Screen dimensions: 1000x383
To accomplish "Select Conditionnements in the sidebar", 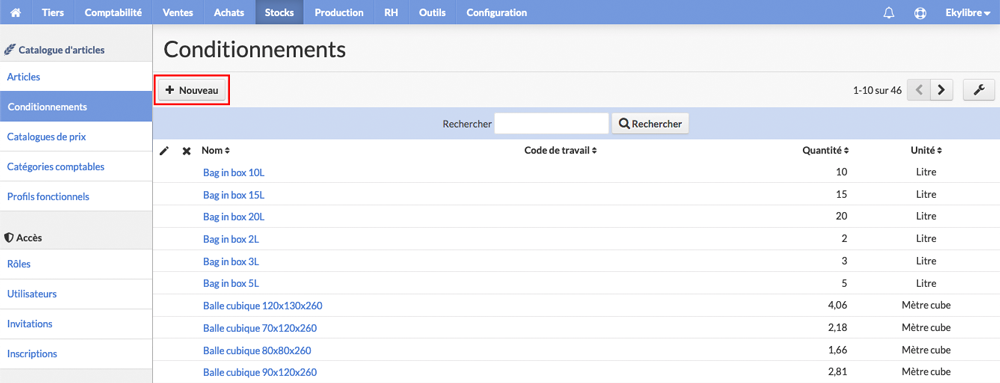I will click(76, 106).
